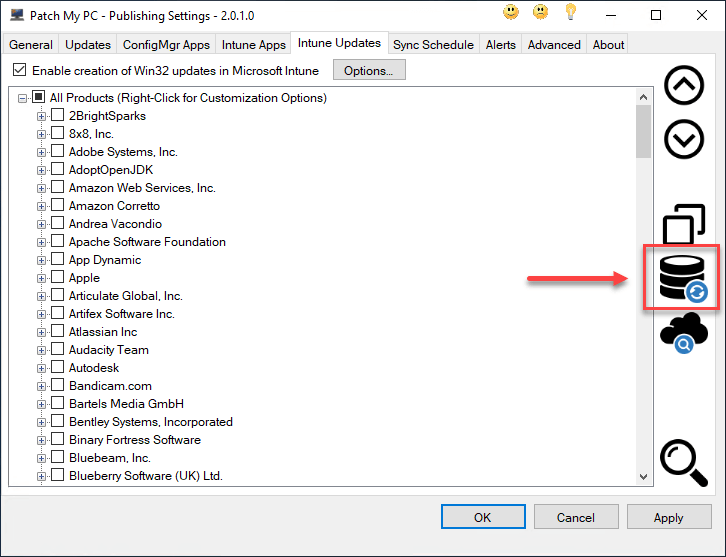Click the scrollbar down arrow

click(x=643, y=476)
